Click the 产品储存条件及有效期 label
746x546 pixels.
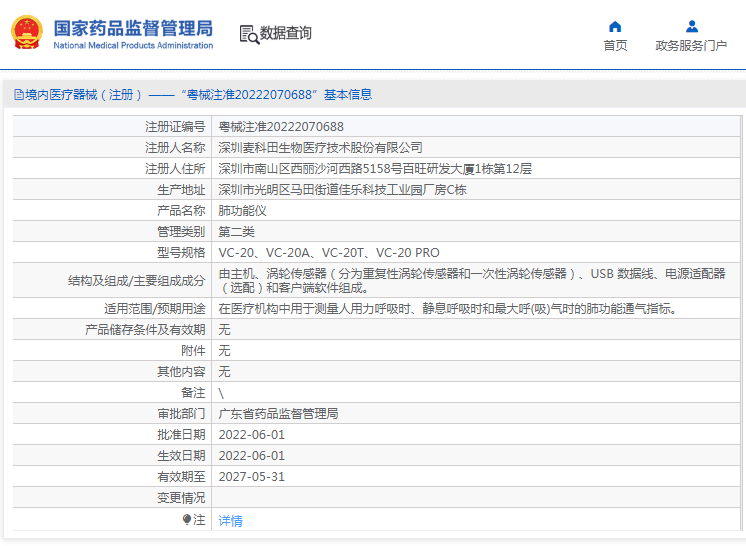pyautogui.click(x=145, y=330)
